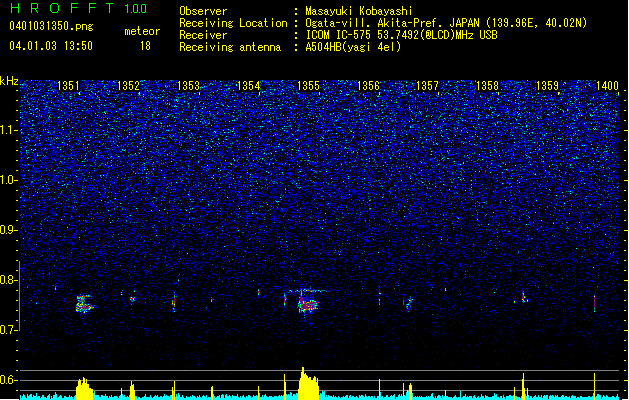Screen dimensions: 629x400
Task: Click the 1353 time marker
Action: pos(189,85)
